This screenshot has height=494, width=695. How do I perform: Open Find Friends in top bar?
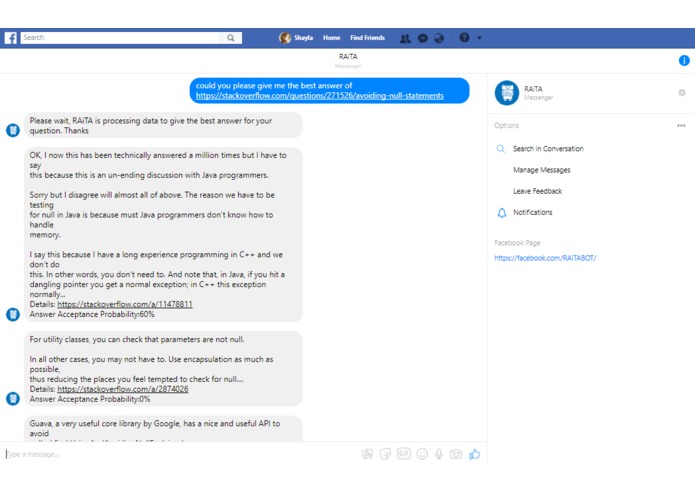(x=367, y=38)
